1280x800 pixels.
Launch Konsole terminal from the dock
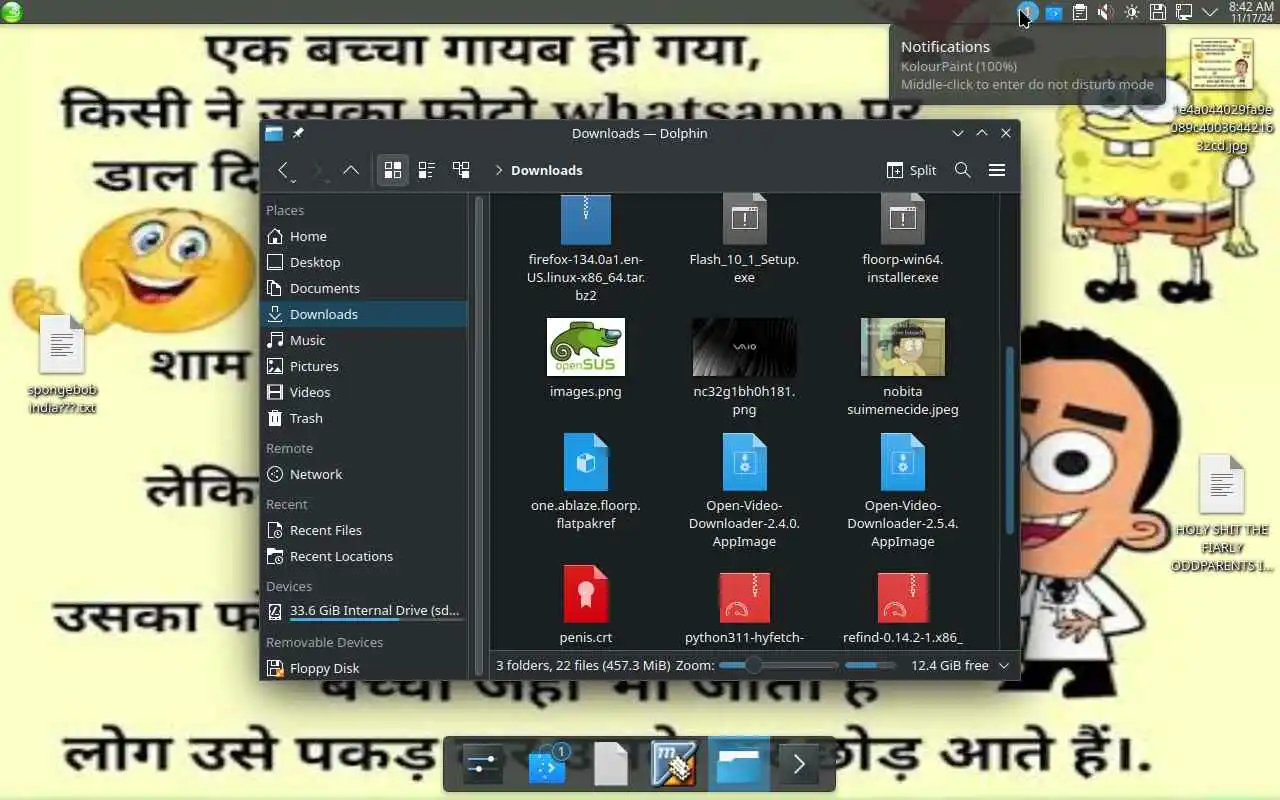pyautogui.click(x=798, y=765)
